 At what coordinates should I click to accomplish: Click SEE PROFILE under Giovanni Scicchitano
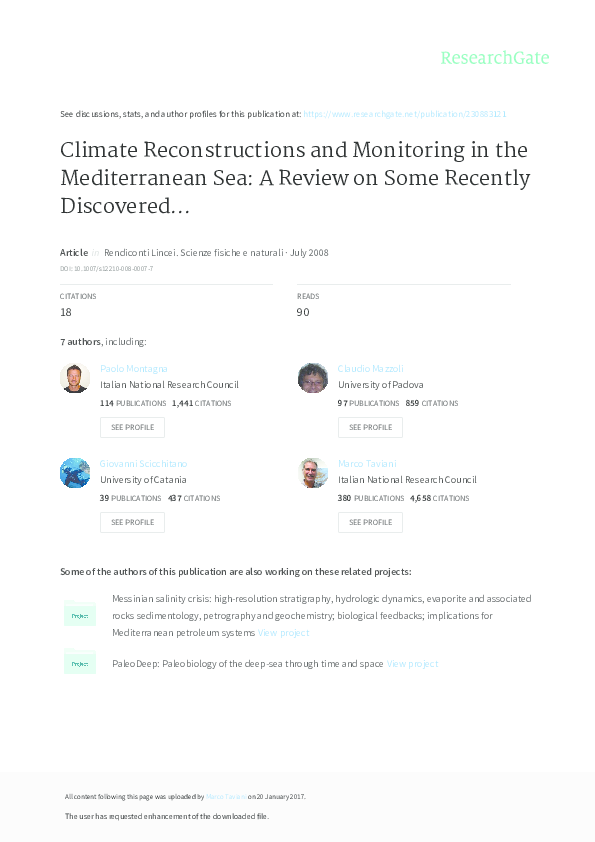[x=132, y=522]
